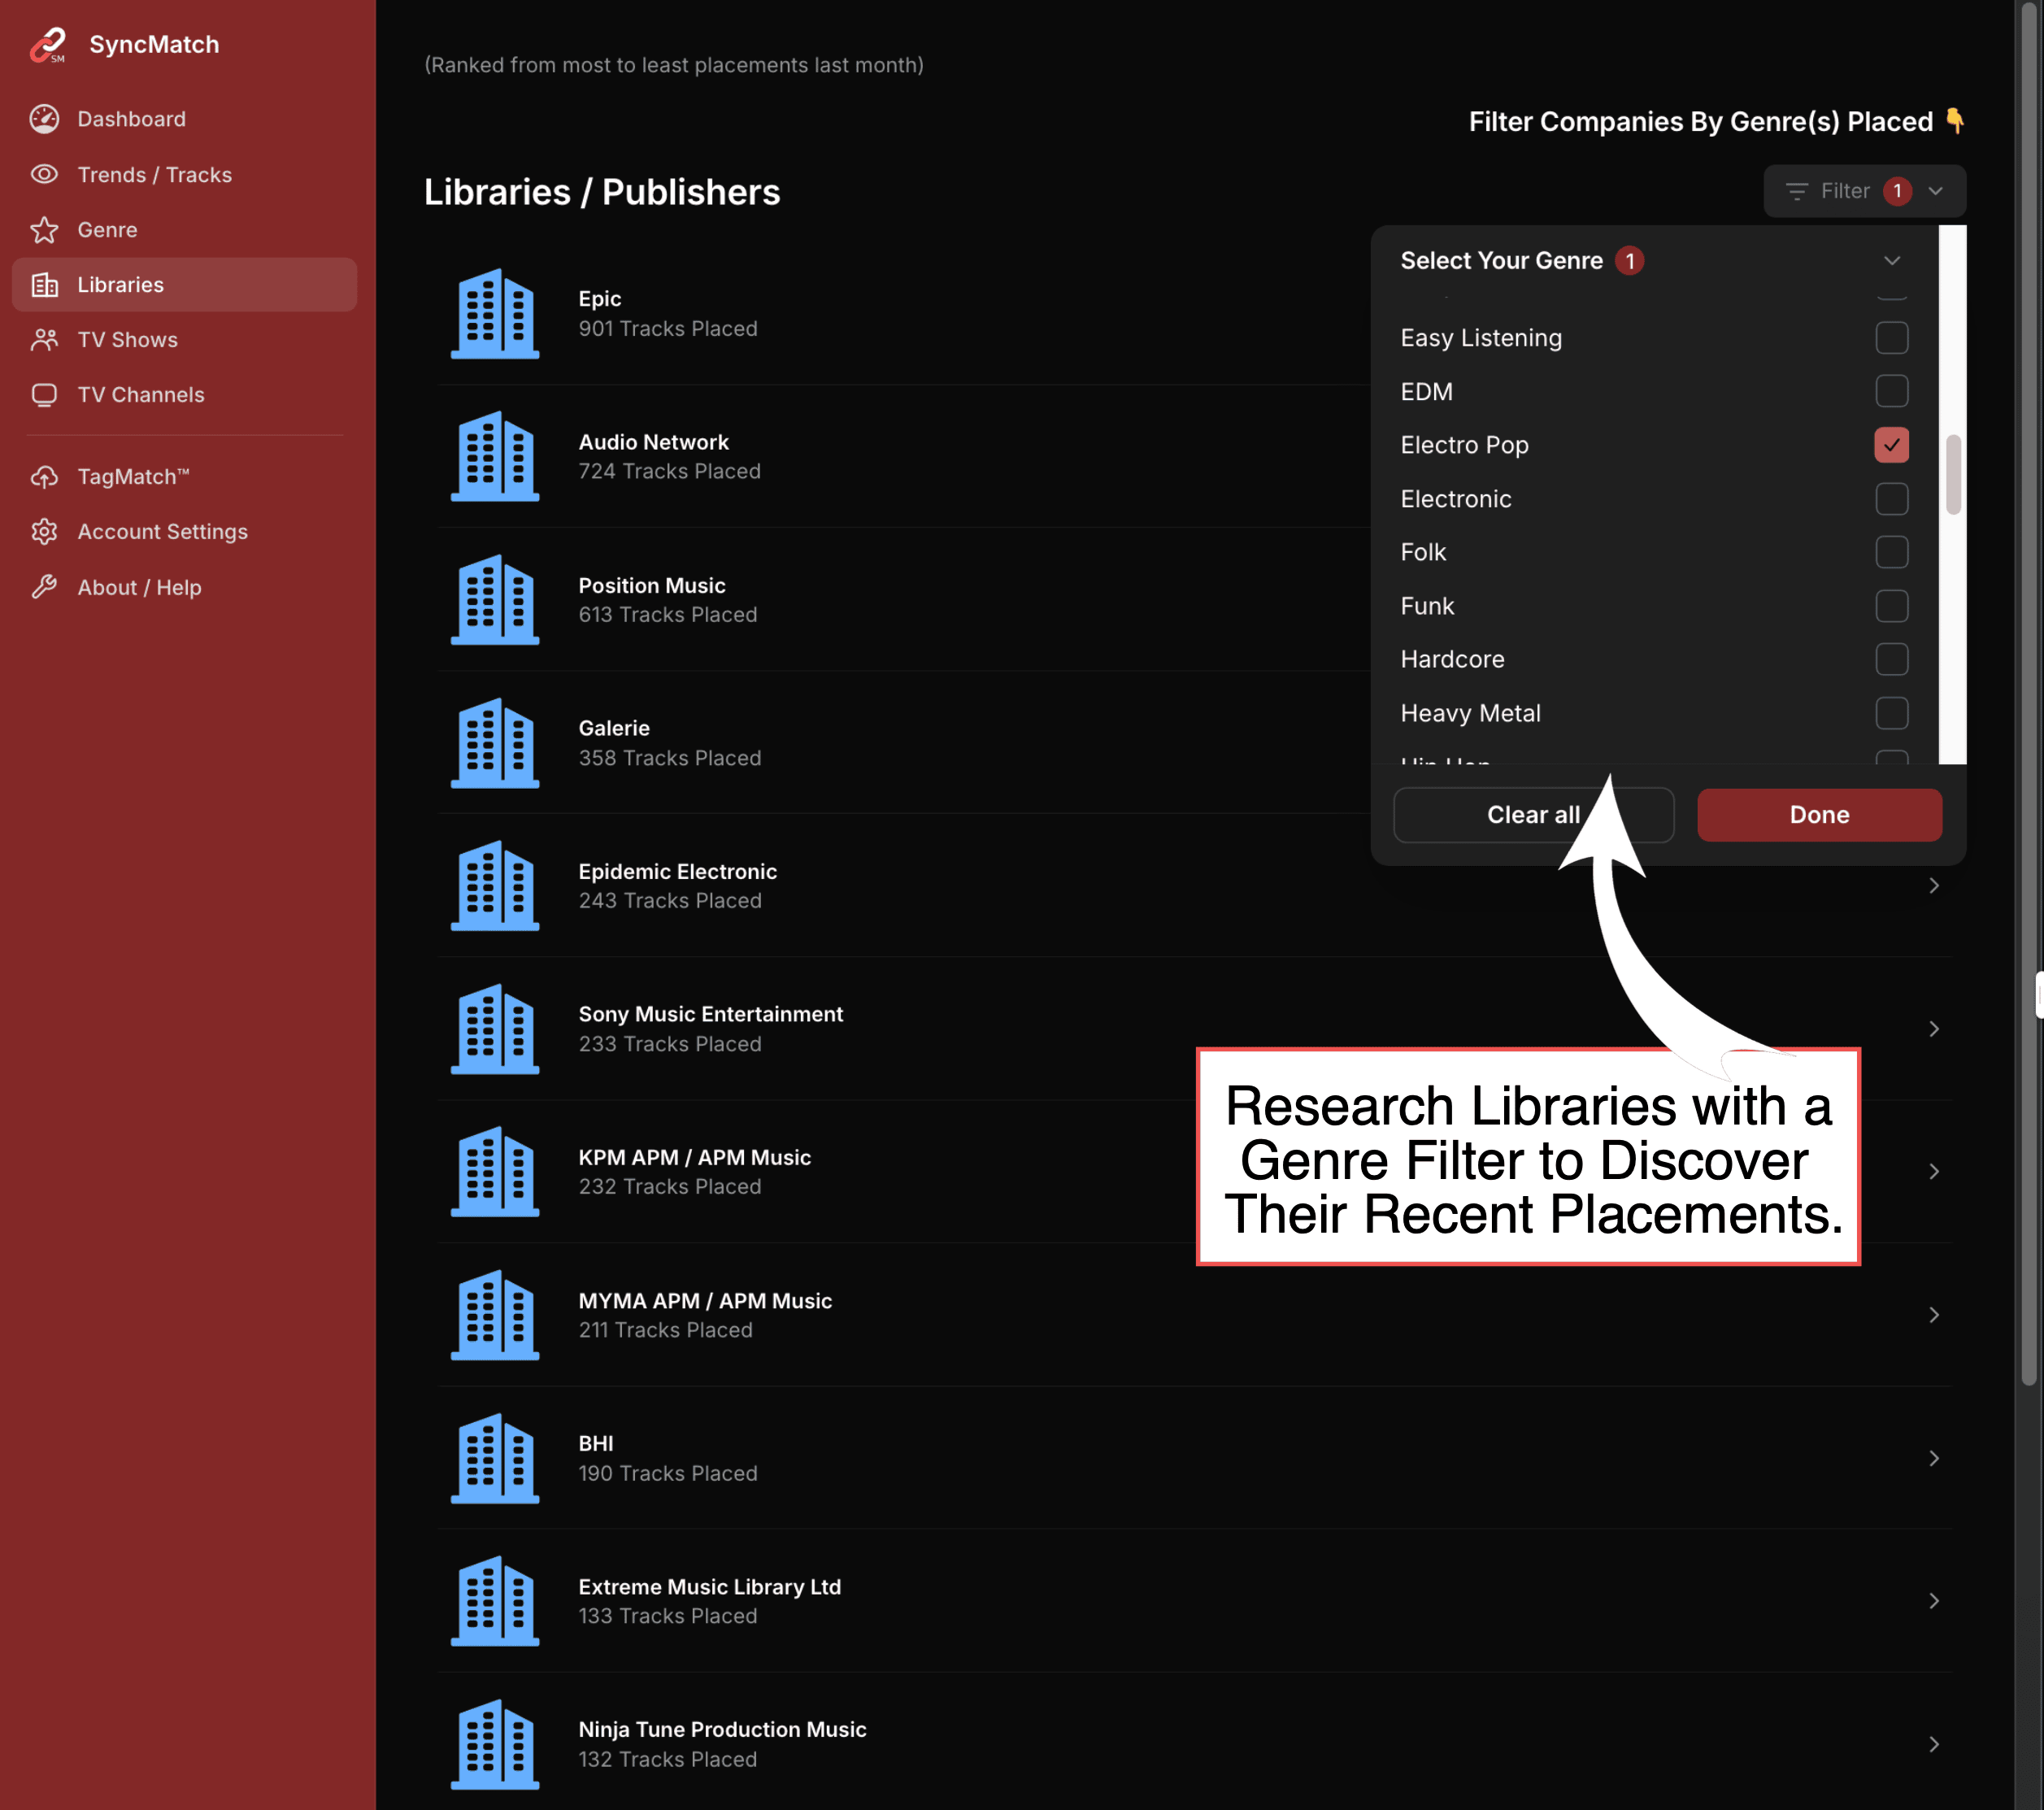Check the Easy Listening genre checkbox
This screenshot has width=2044, height=1810.
pyautogui.click(x=1892, y=338)
